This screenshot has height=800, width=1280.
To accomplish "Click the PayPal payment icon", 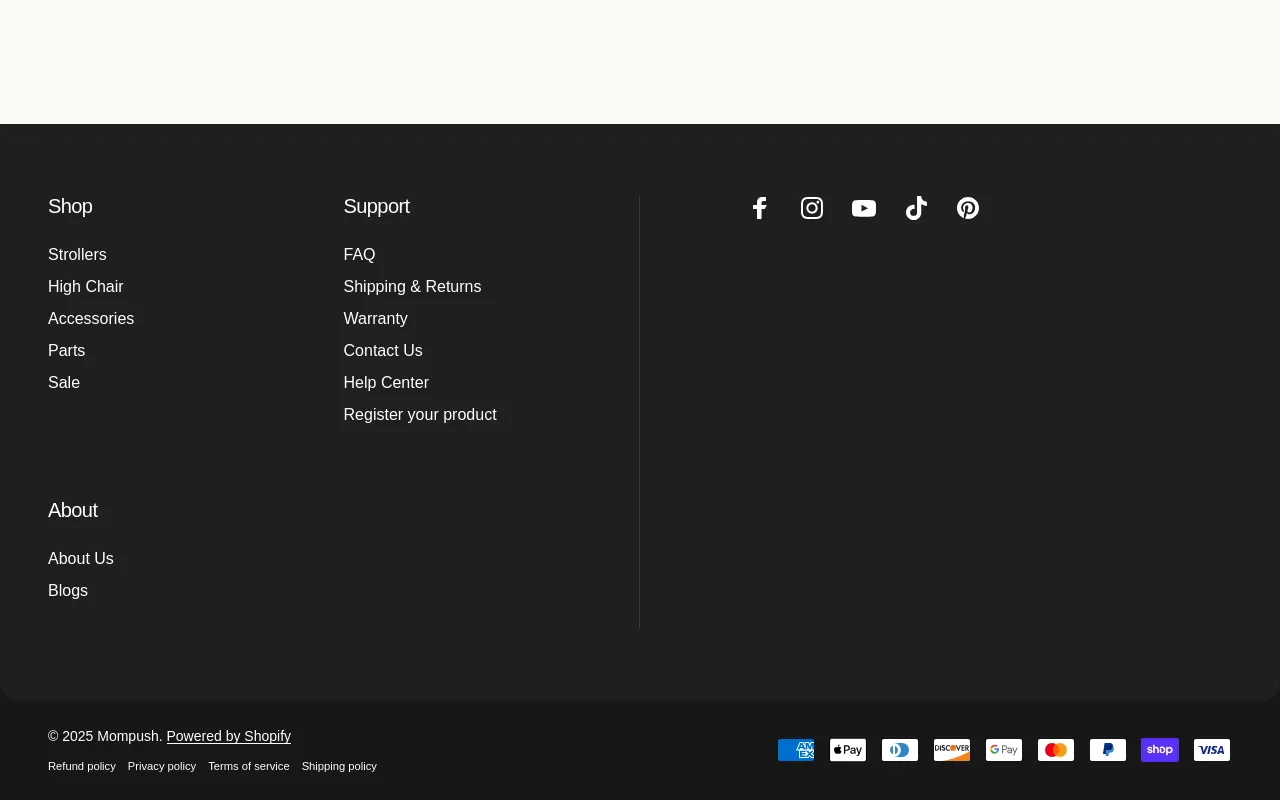I will click(x=1108, y=750).
